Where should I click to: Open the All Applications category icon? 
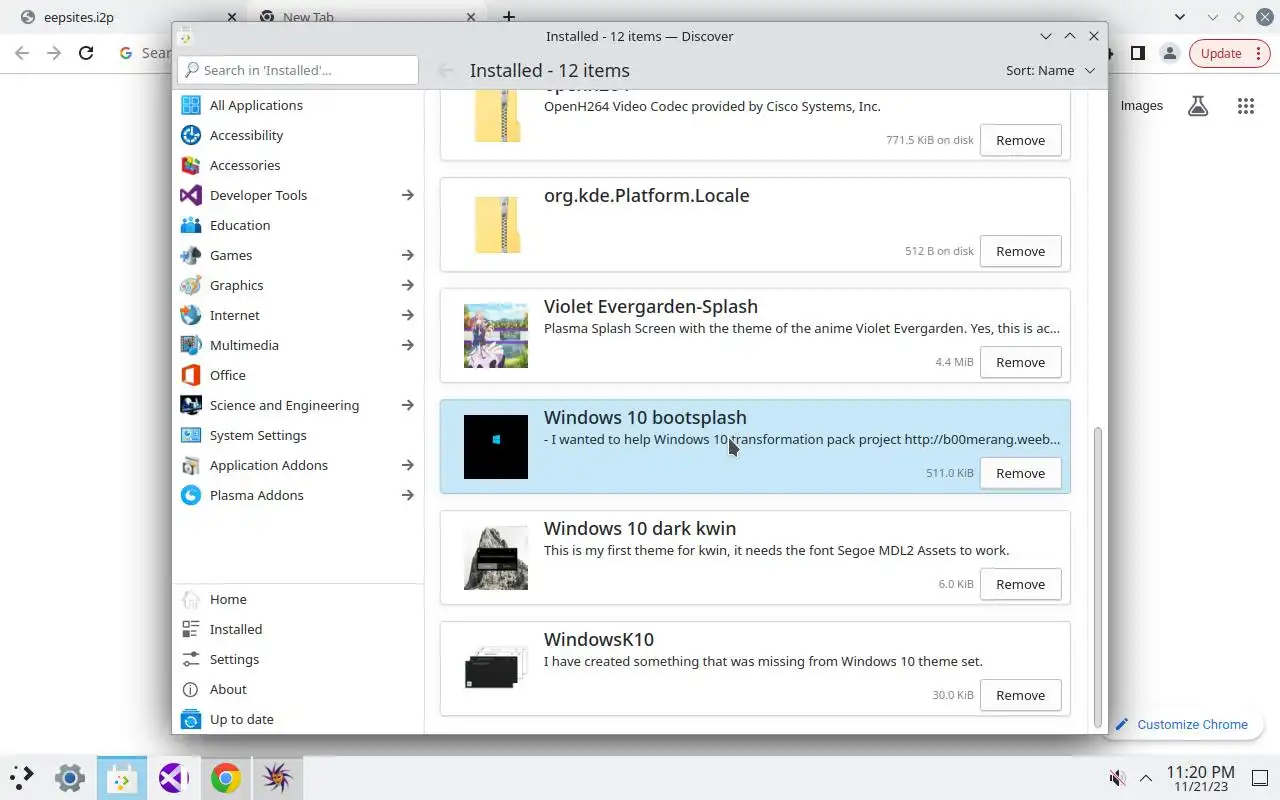click(x=191, y=105)
